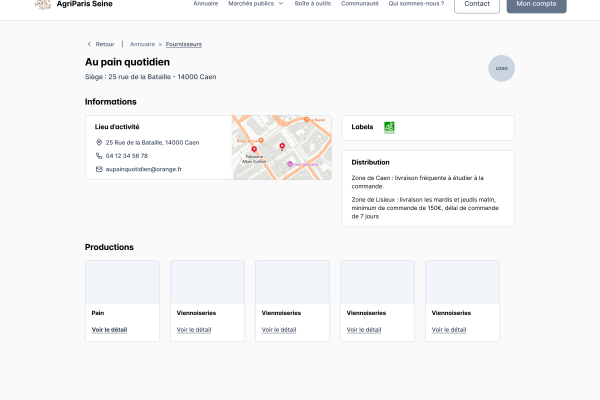Click the Le Napoli orange map marker
Image resolution: width=600 pixels, height=400 pixels.
306,119
